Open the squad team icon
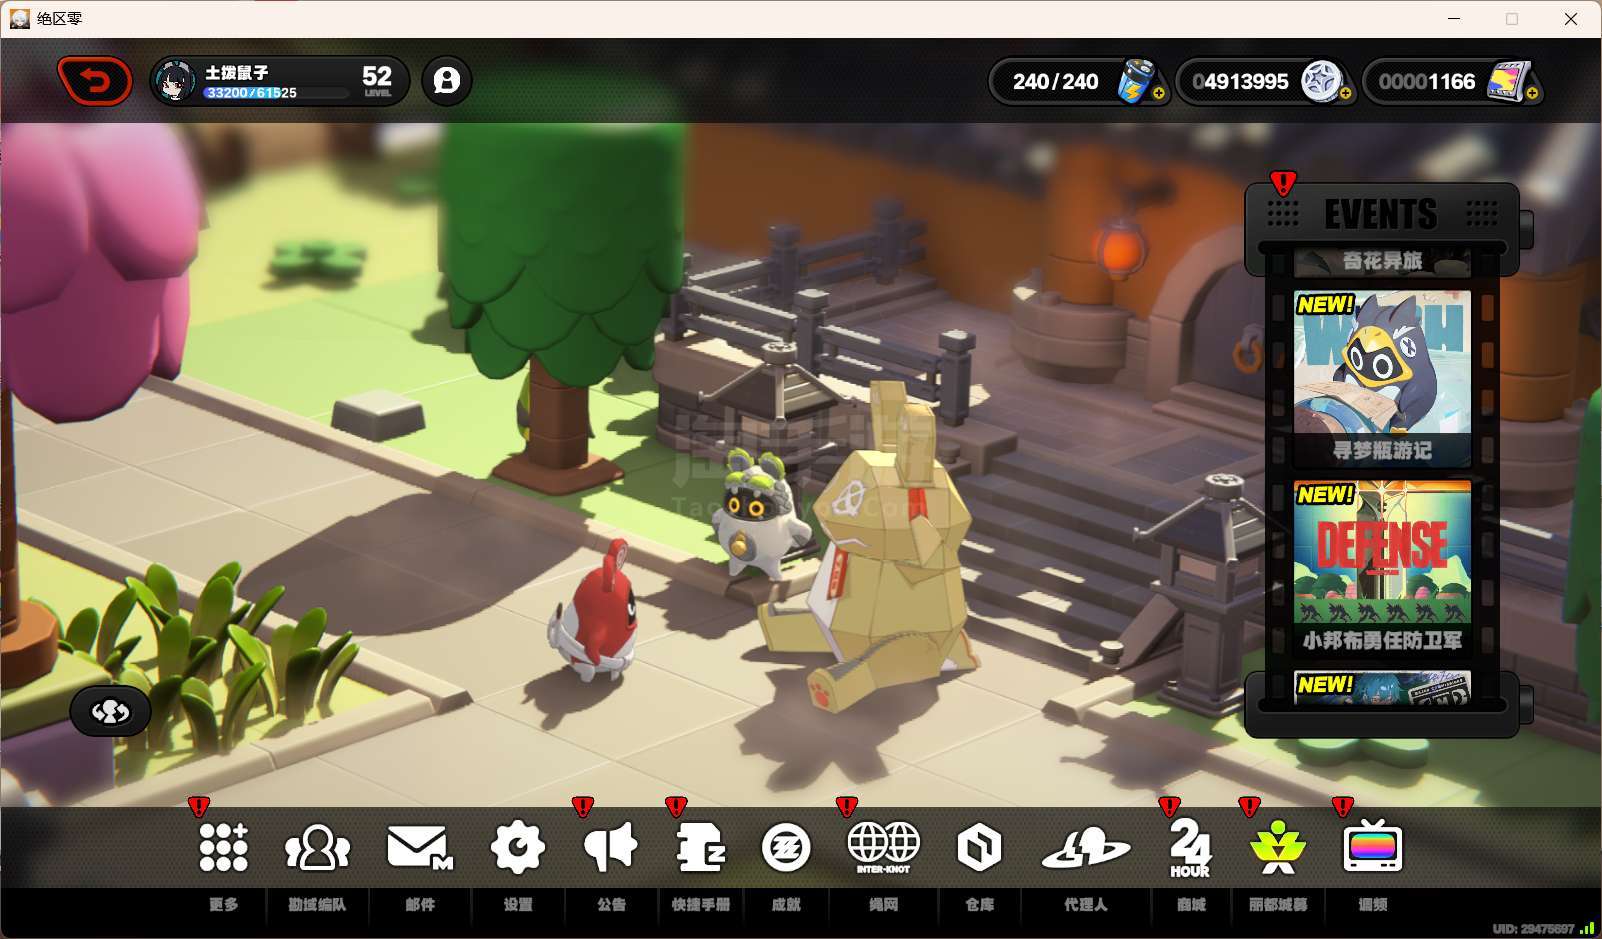The image size is (1602, 939). (x=317, y=847)
